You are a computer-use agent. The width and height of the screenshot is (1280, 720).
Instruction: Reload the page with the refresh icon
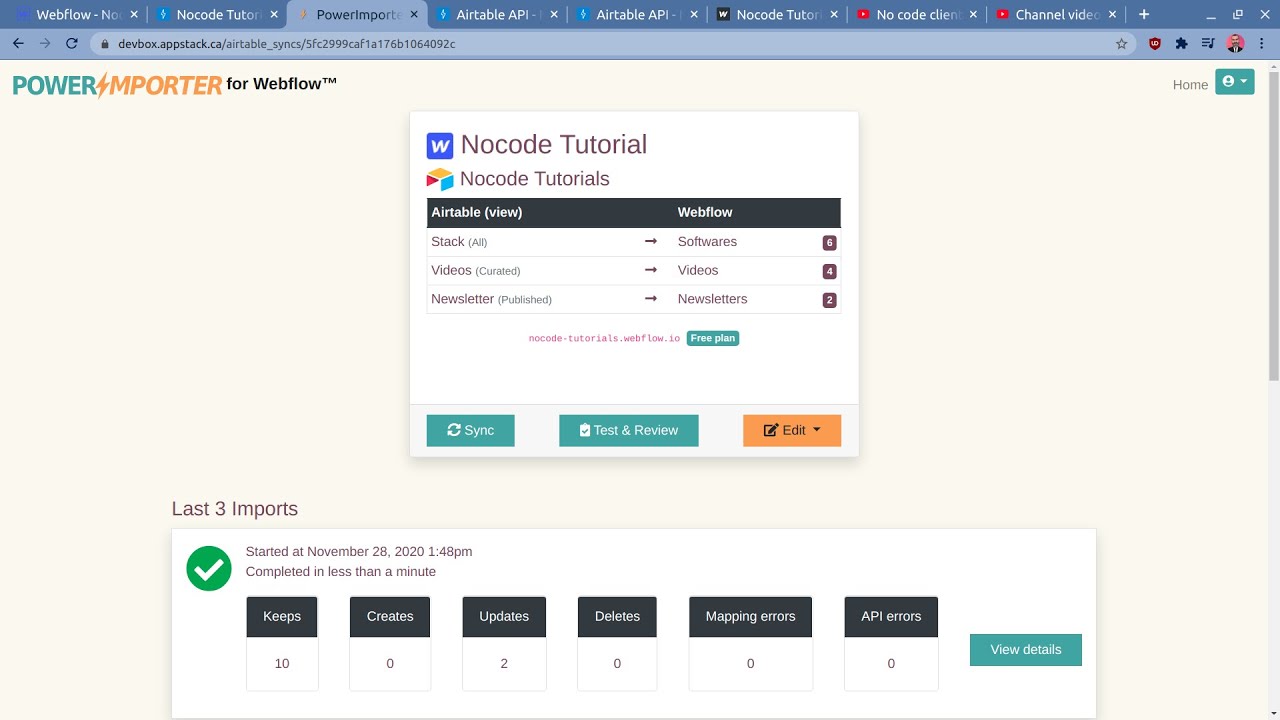coord(72,44)
